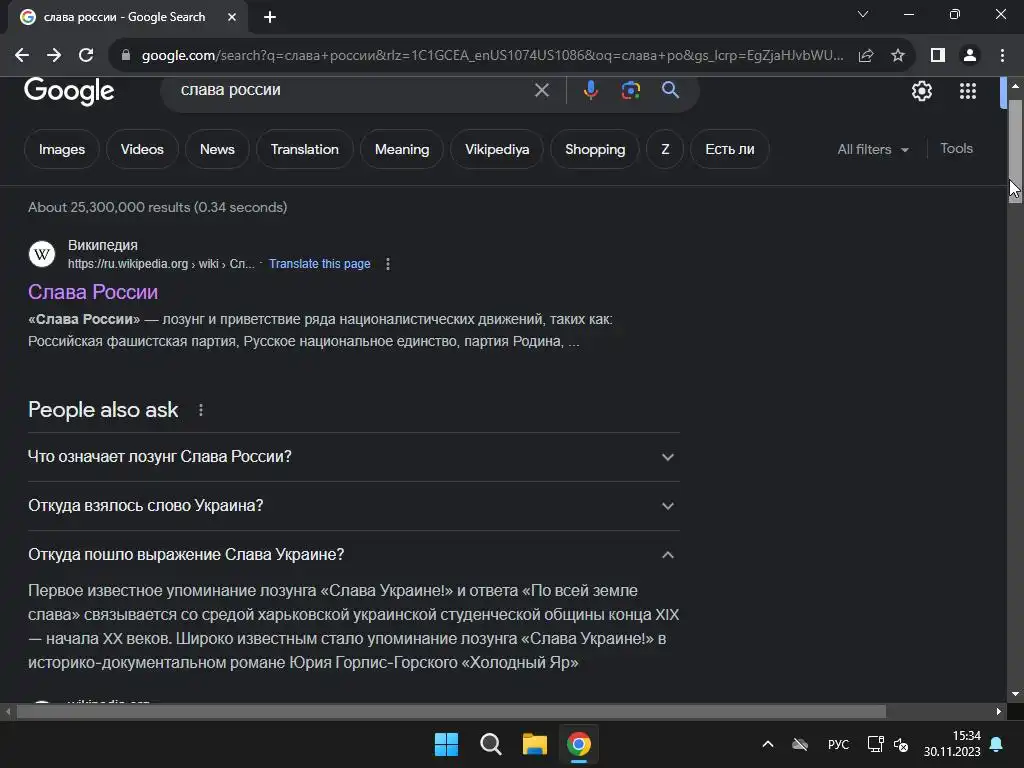Switch to Shopping results

595,150
